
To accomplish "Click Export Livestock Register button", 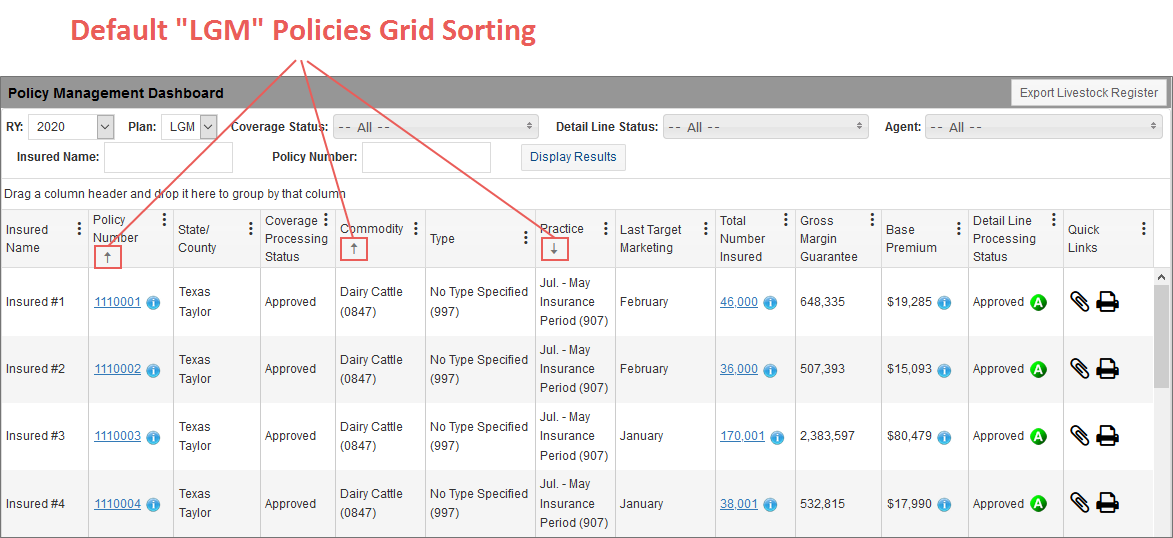I will [x=1089, y=93].
